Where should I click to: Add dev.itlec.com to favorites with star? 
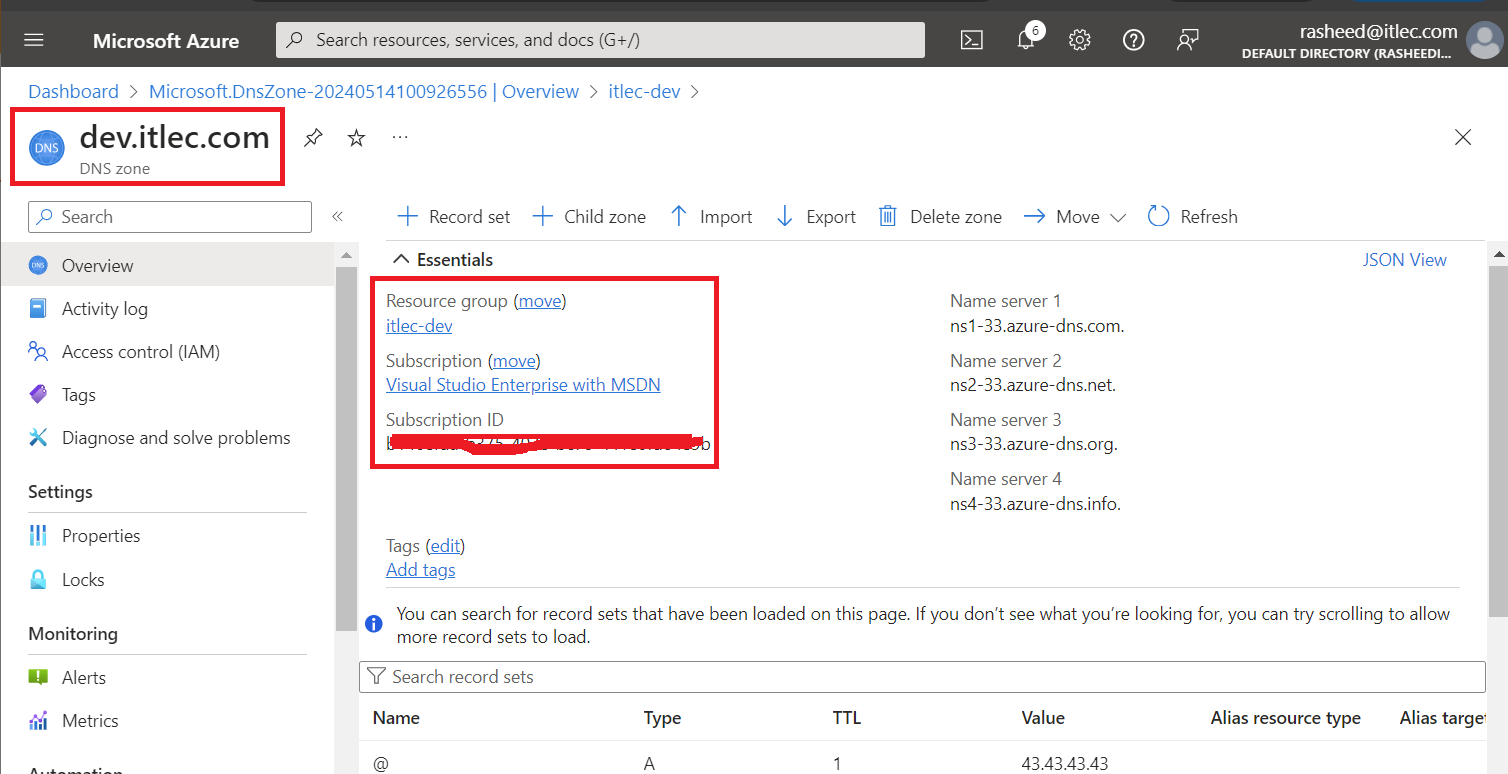356,138
